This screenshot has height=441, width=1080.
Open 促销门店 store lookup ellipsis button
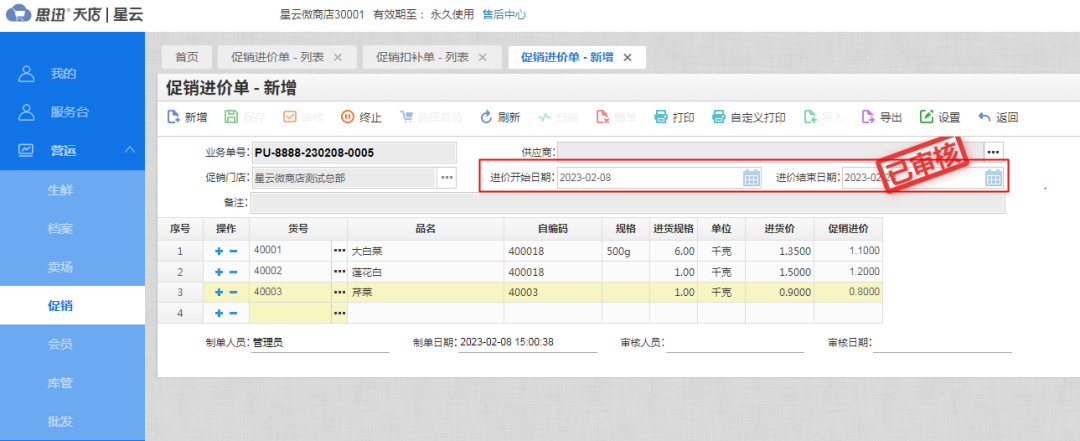446,178
